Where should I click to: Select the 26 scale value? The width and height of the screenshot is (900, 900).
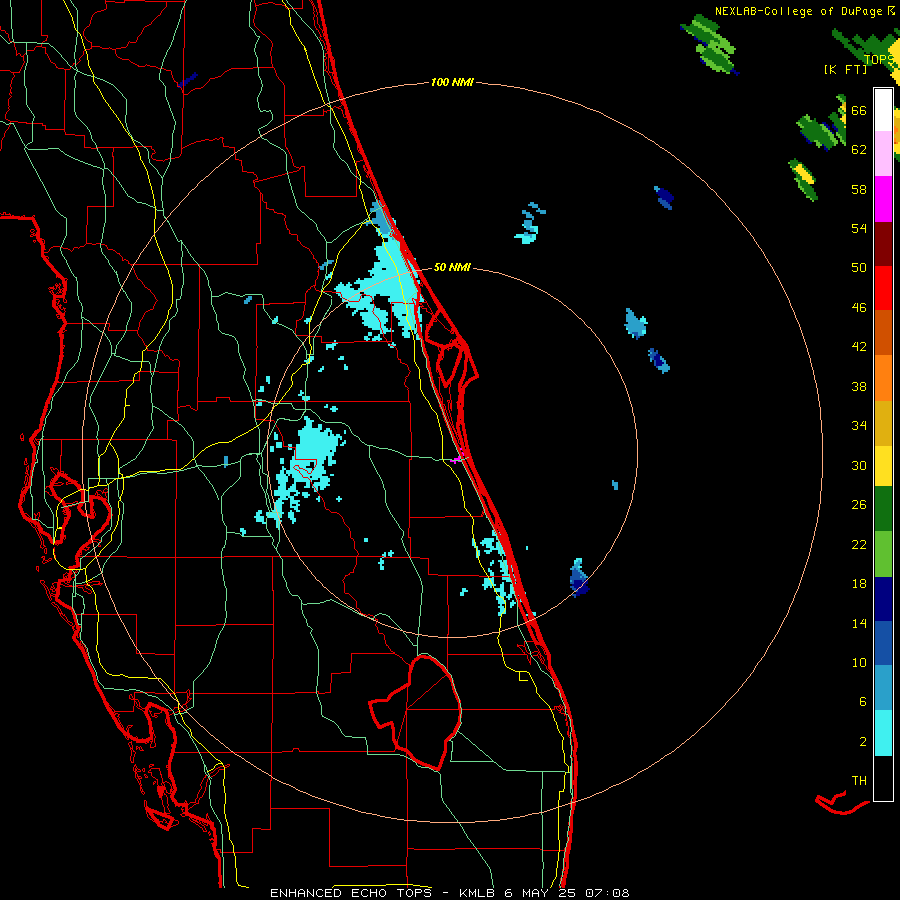point(859,505)
